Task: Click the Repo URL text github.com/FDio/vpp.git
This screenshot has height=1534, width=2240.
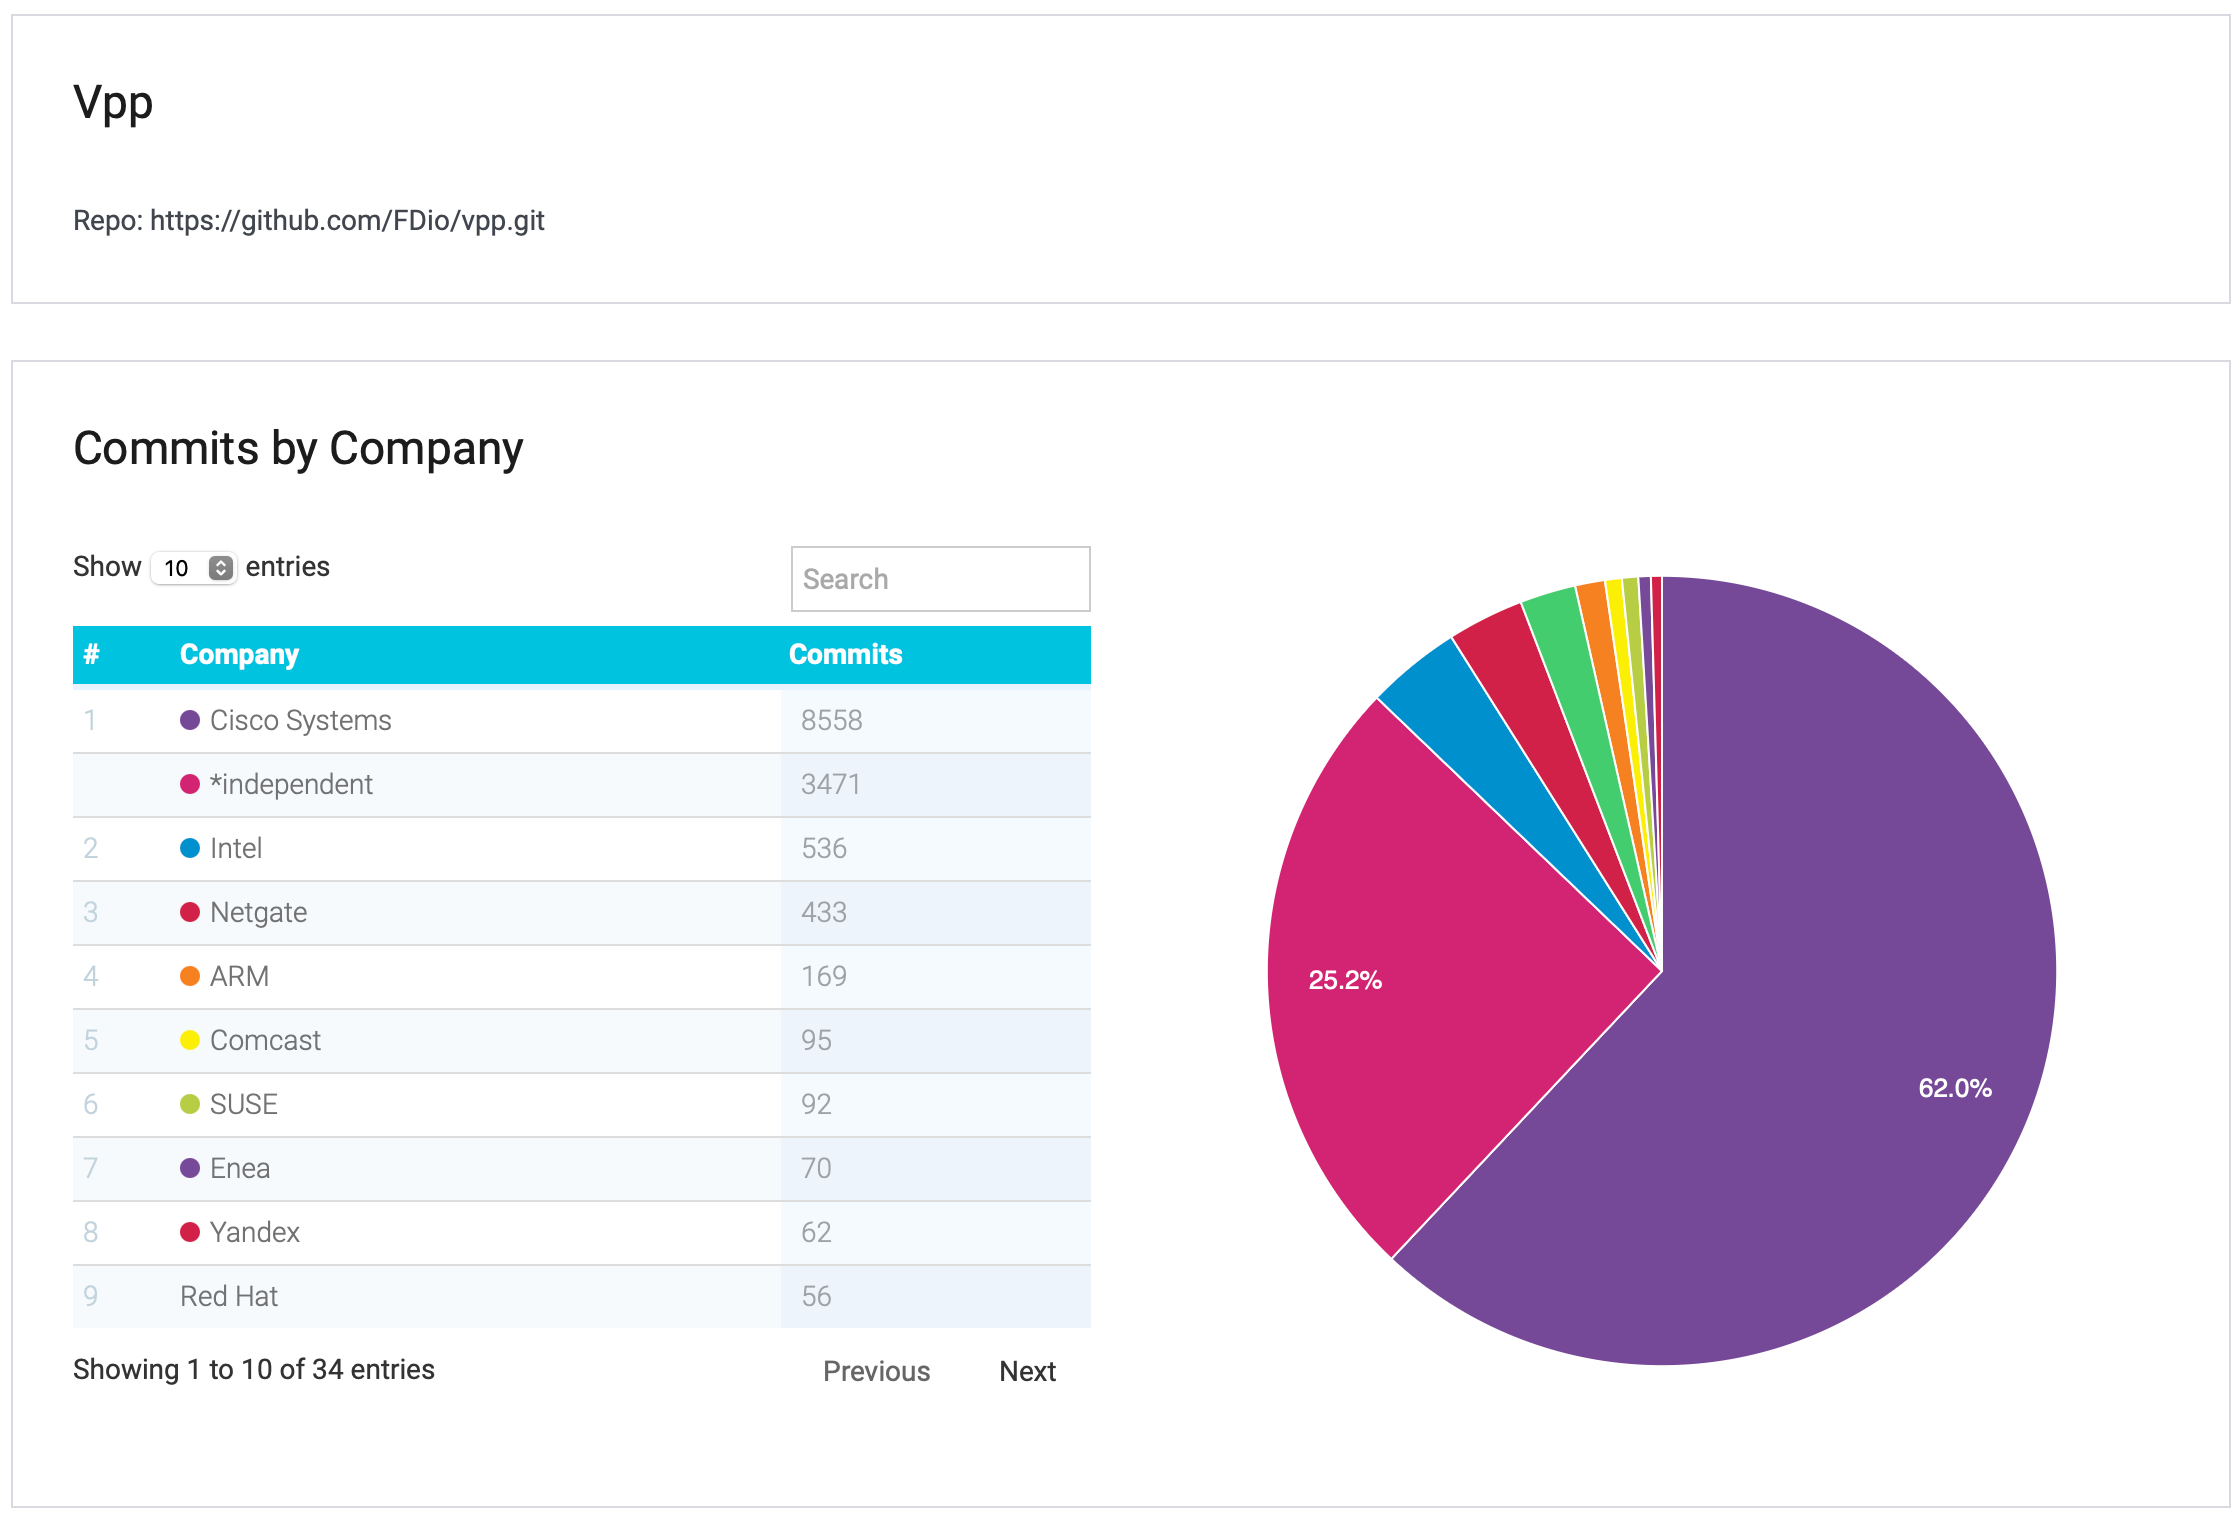Action: coord(347,220)
